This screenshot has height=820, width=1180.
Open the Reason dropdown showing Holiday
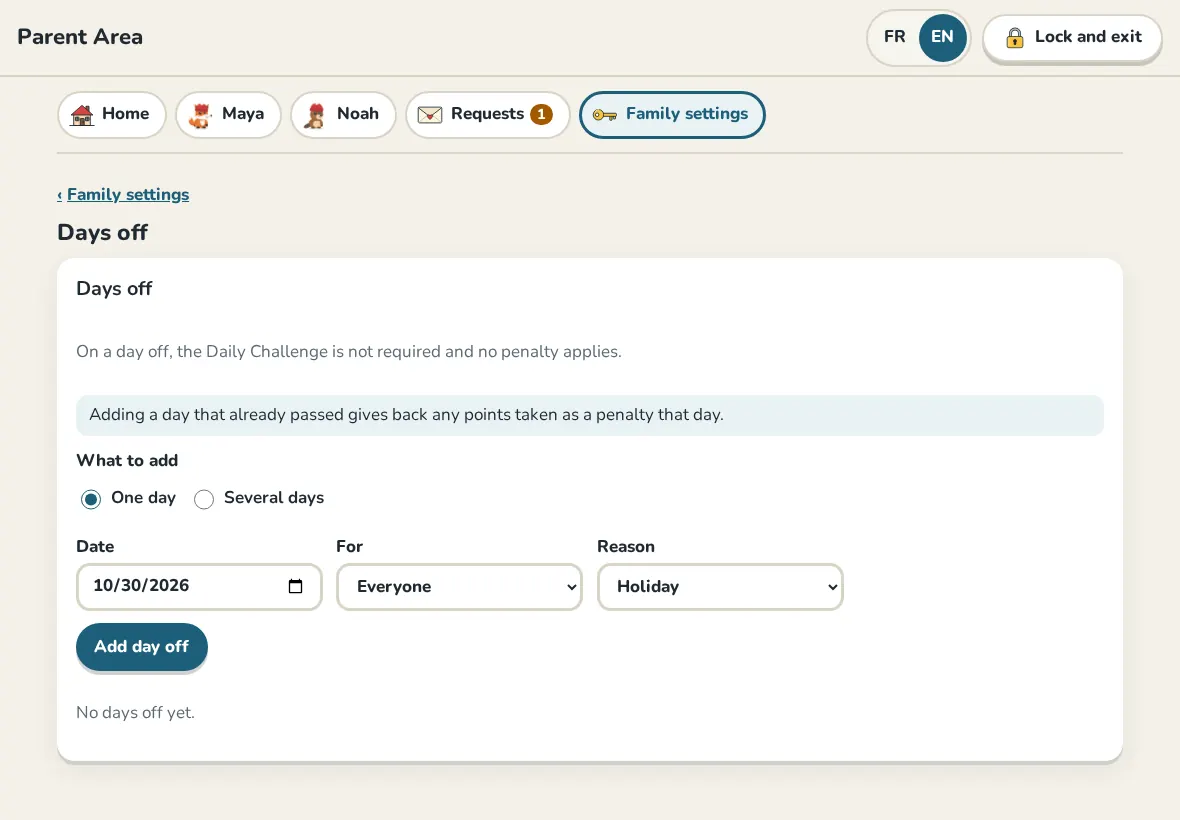point(720,587)
